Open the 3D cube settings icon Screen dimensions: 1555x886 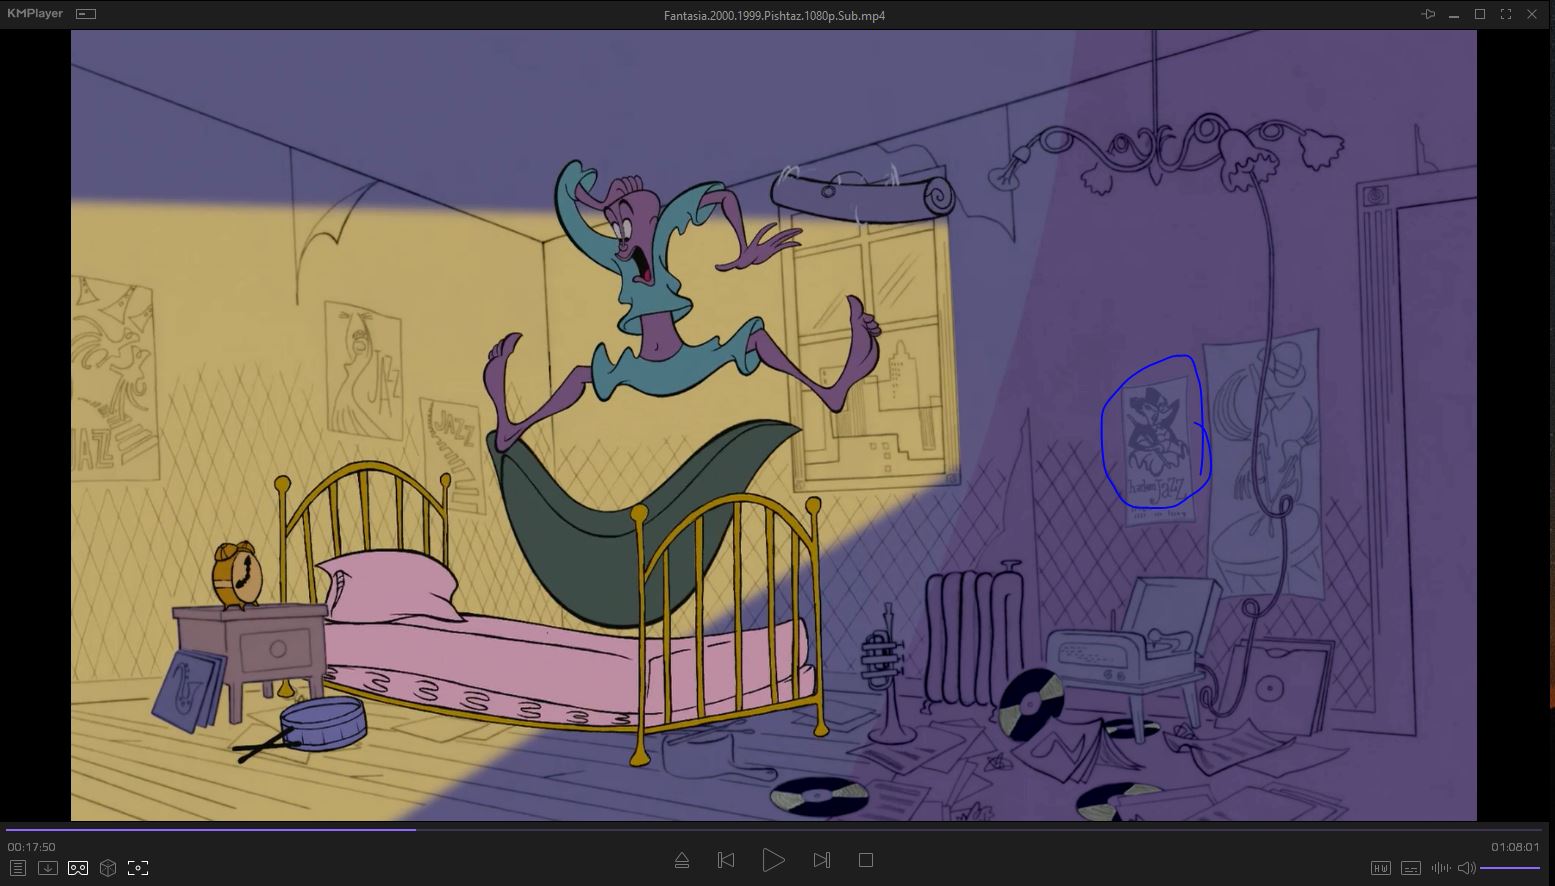click(108, 868)
